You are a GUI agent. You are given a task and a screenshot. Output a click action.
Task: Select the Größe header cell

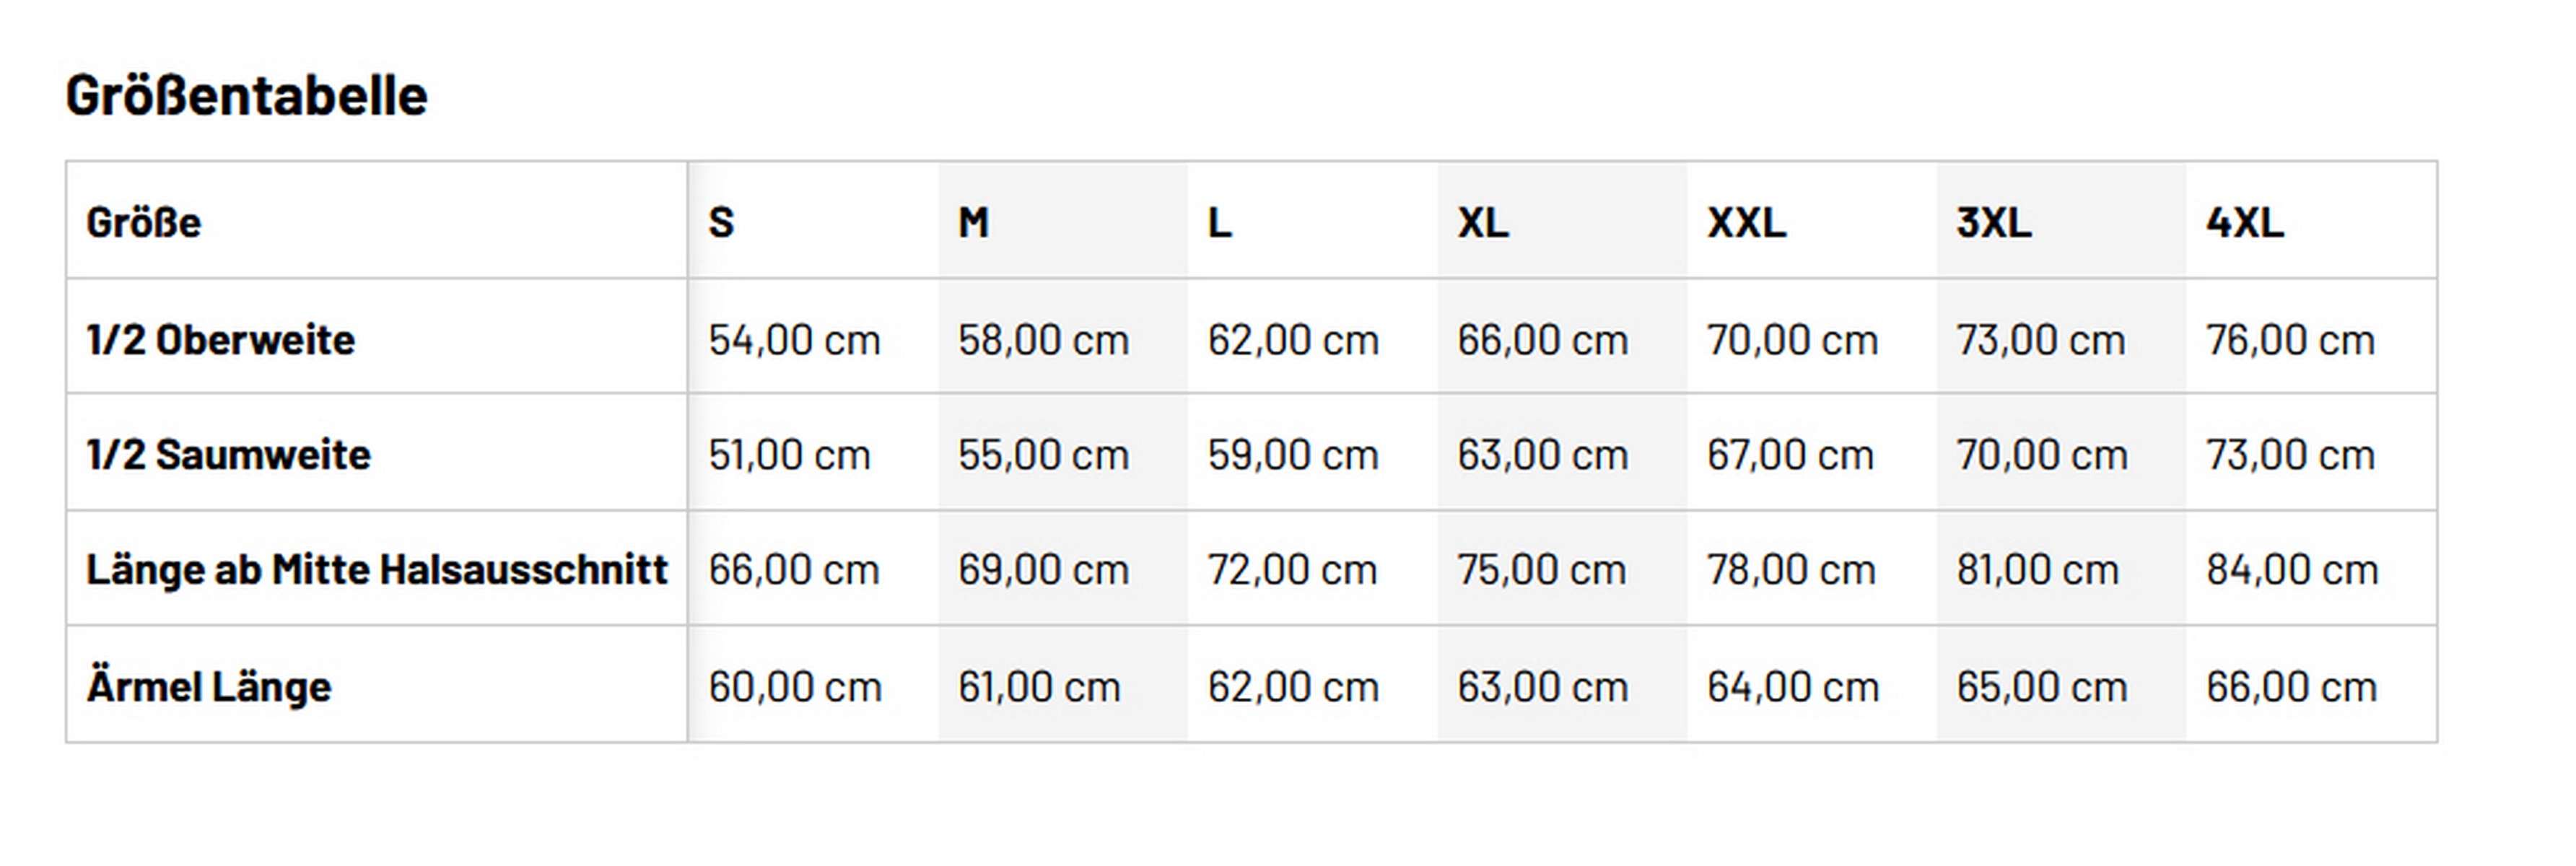tap(144, 222)
